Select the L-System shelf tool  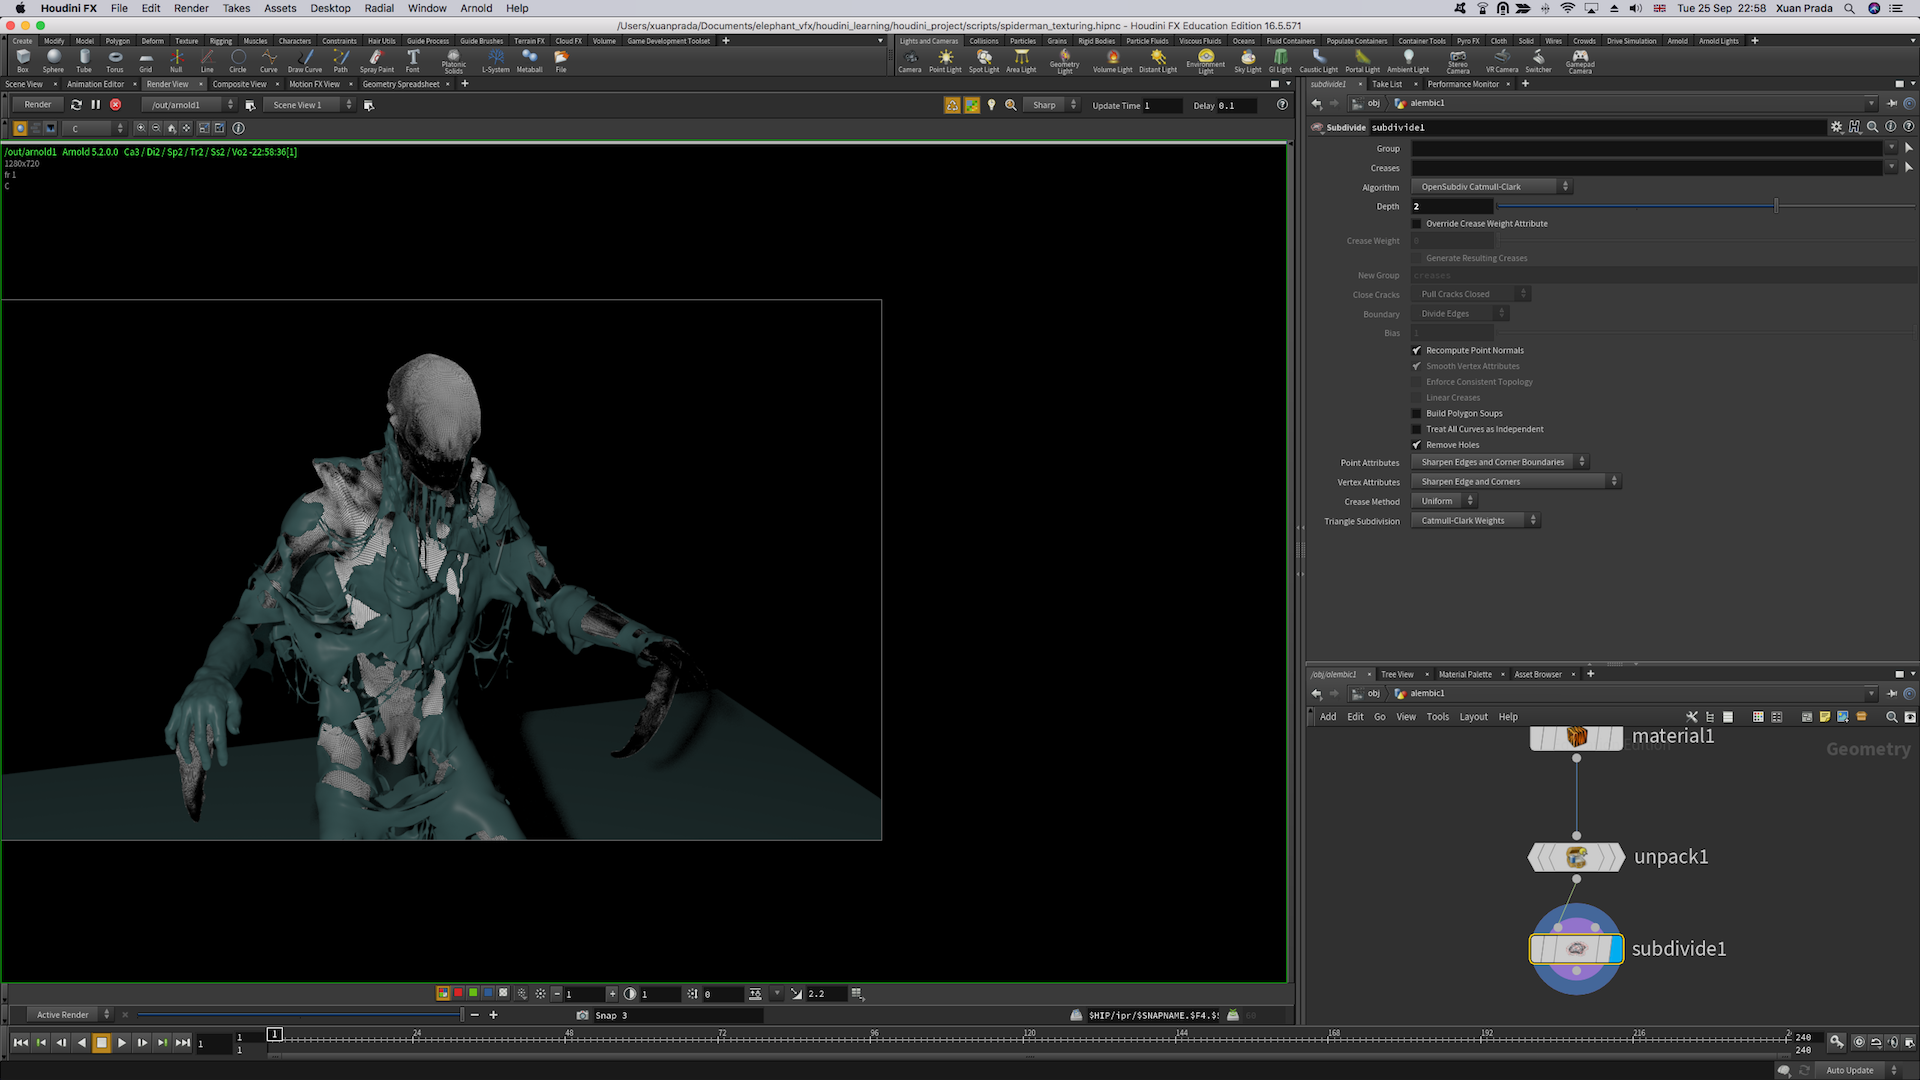pyautogui.click(x=496, y=61)
